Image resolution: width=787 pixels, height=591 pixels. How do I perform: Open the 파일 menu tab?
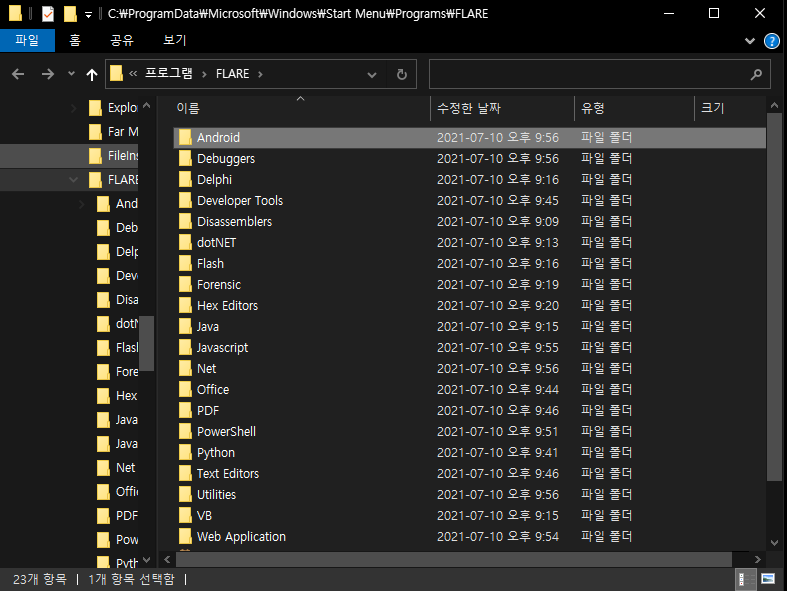pyautogui.click(x=27, y=40)
